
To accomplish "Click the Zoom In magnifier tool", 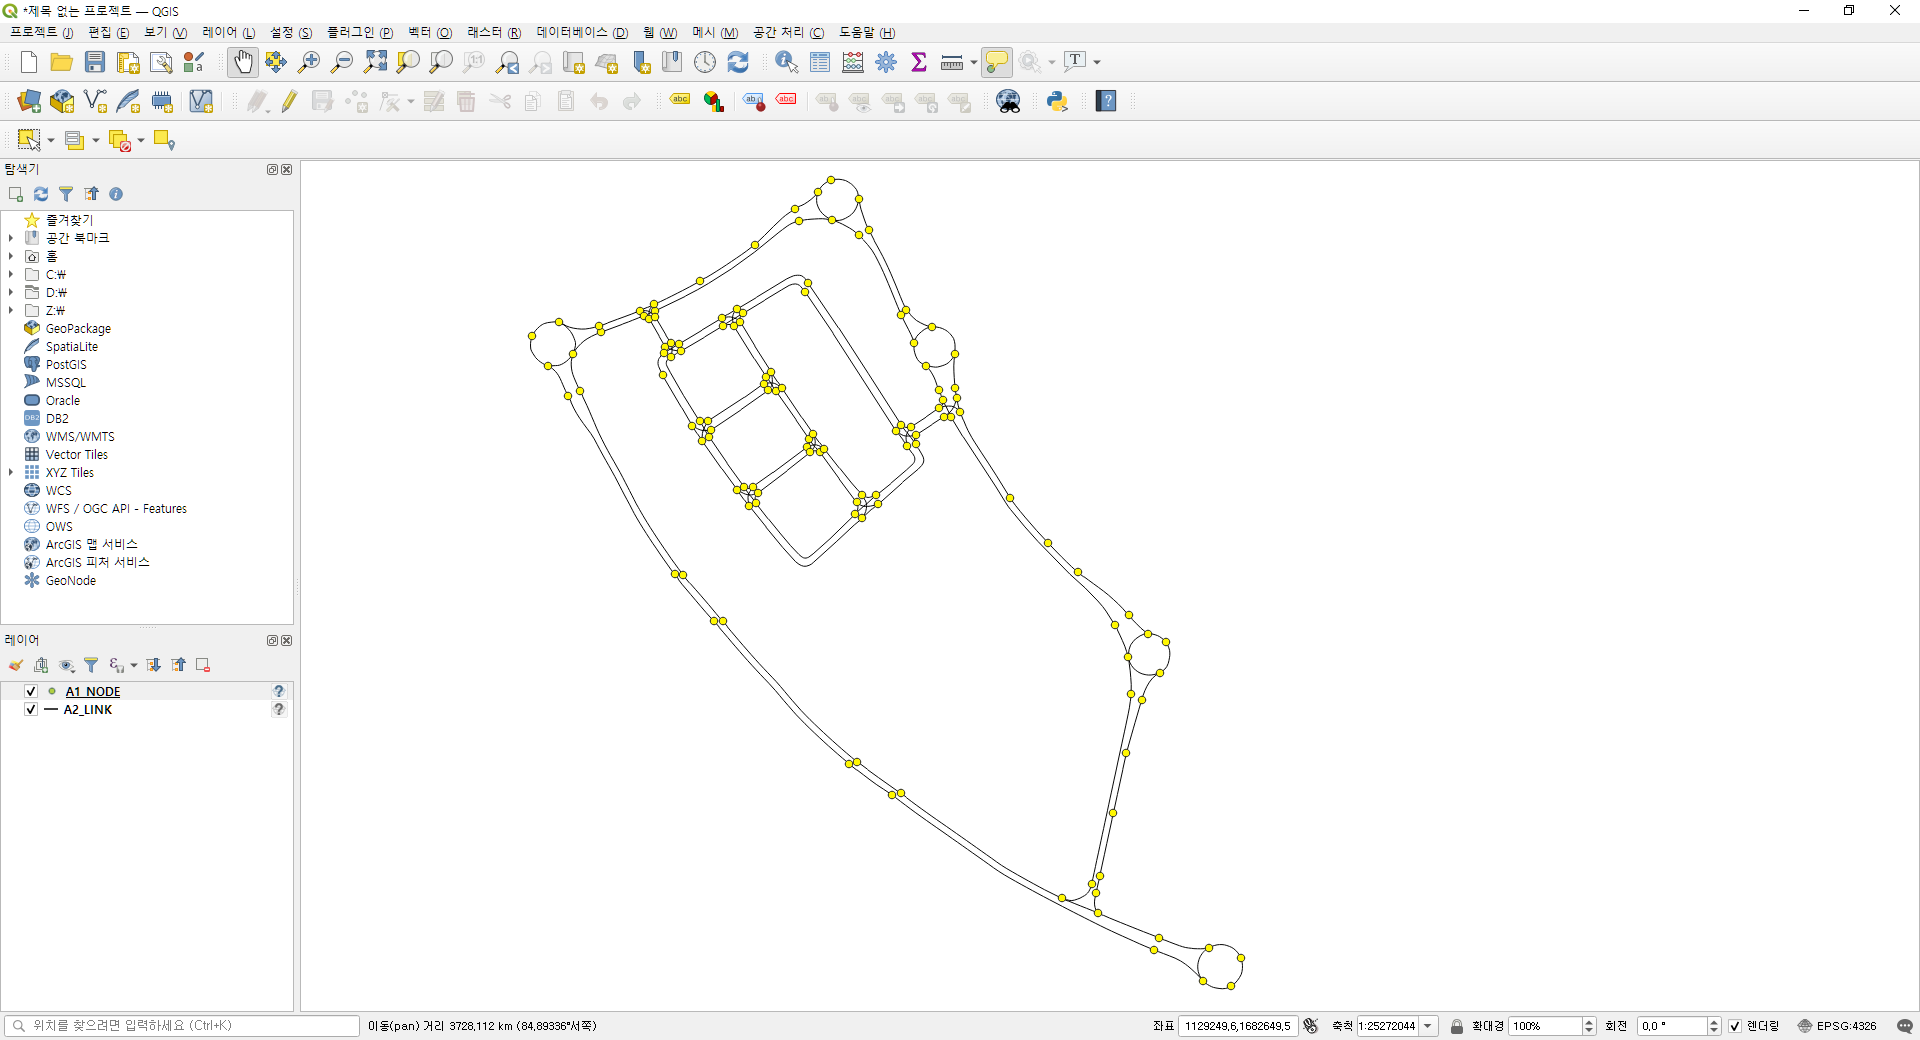I will click(x=309, y=62).
